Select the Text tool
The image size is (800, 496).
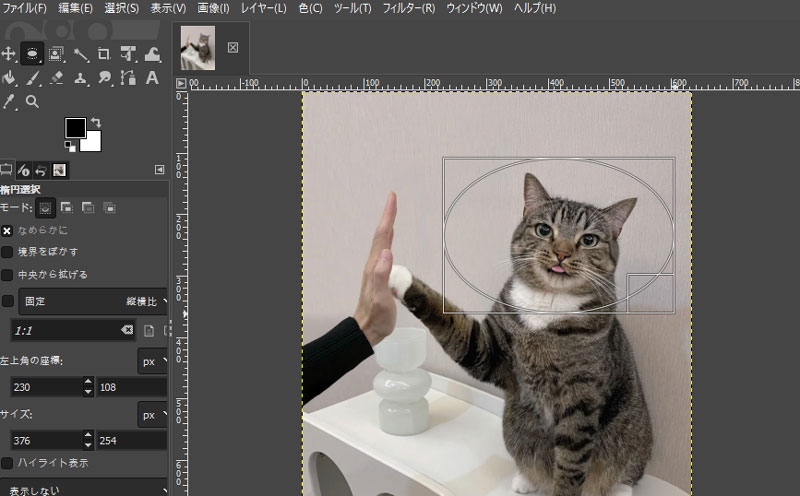152,78
